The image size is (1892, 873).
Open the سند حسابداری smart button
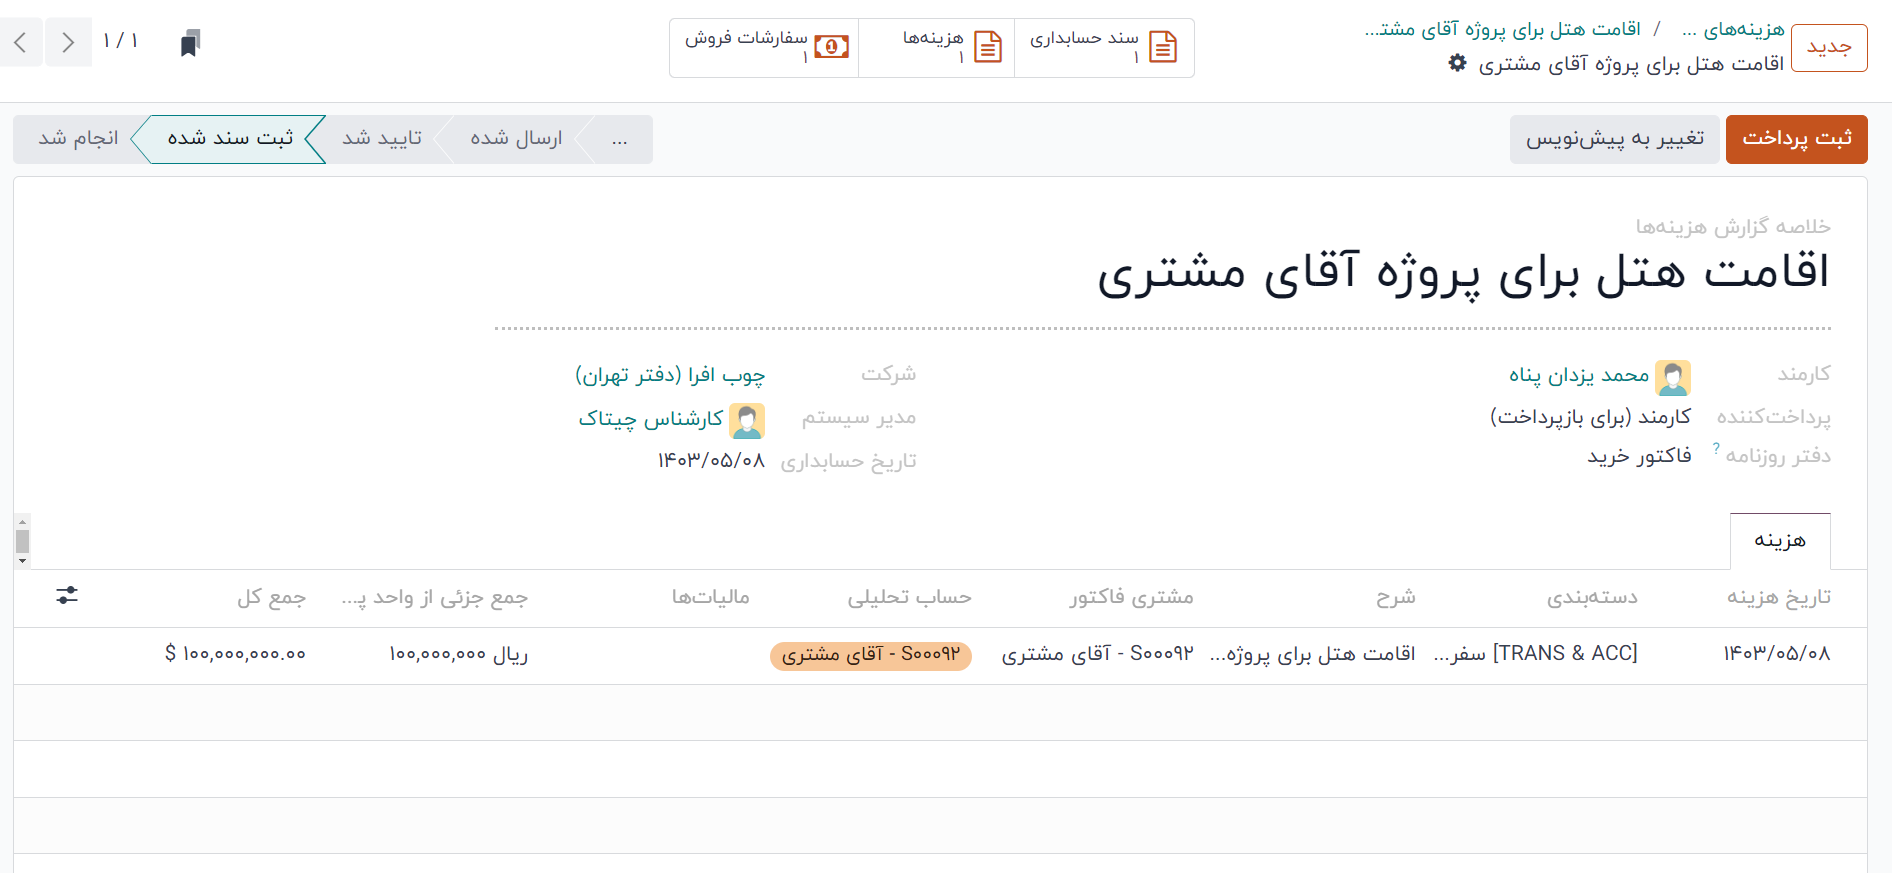[x=1104, y=47]
